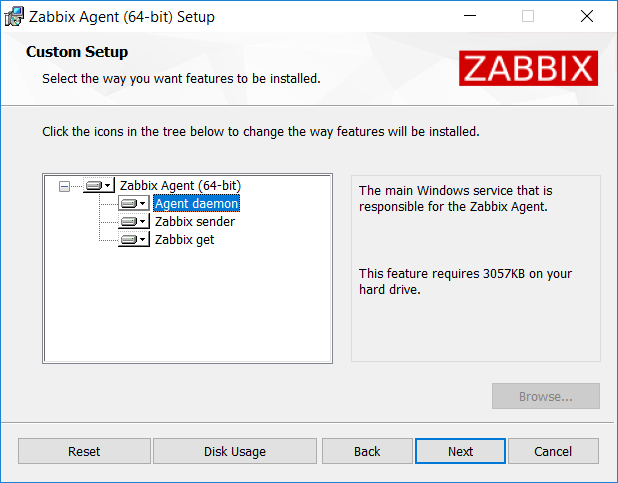
Task: Click the red ZABBIX logo
Action: pyautogui.click(x=528, y=68)
